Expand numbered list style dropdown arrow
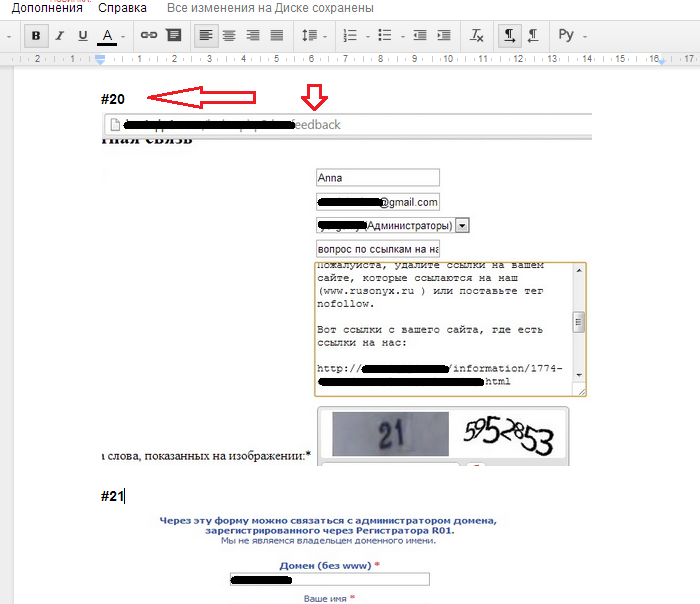The height and width of the screenshot is (604, 700). tap(368, 37)
